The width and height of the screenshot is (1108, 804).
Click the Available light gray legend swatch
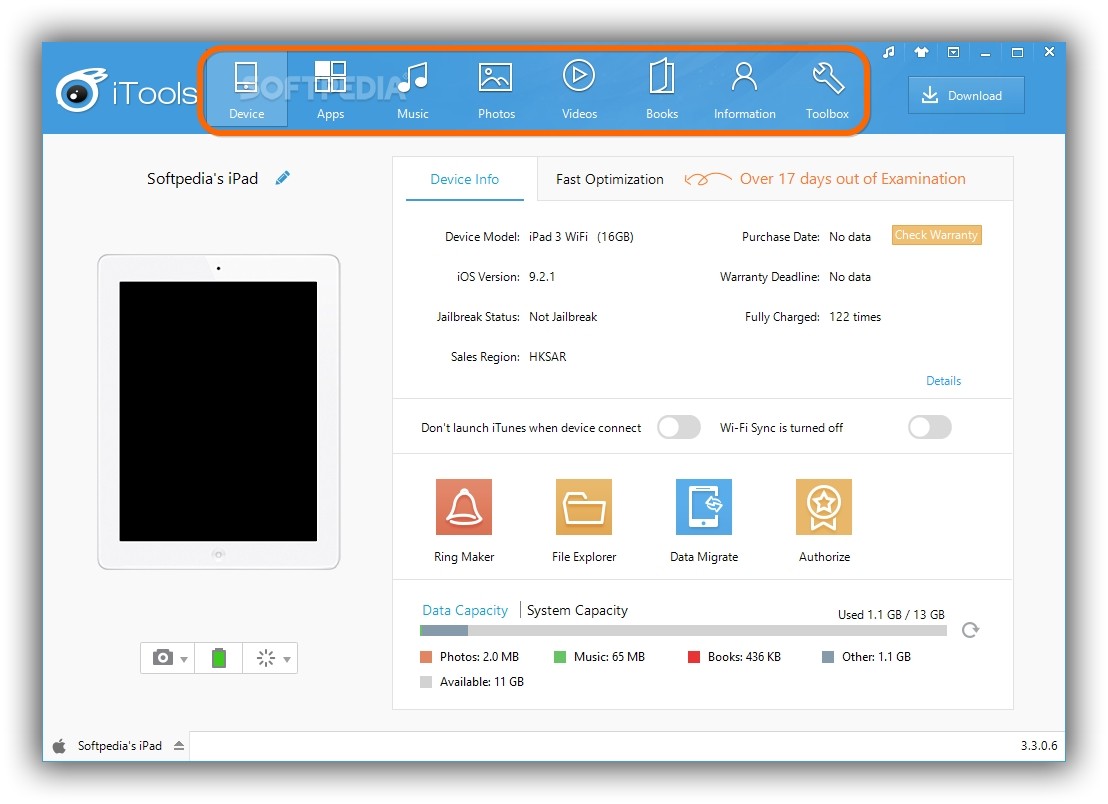[x=425, y=682]
